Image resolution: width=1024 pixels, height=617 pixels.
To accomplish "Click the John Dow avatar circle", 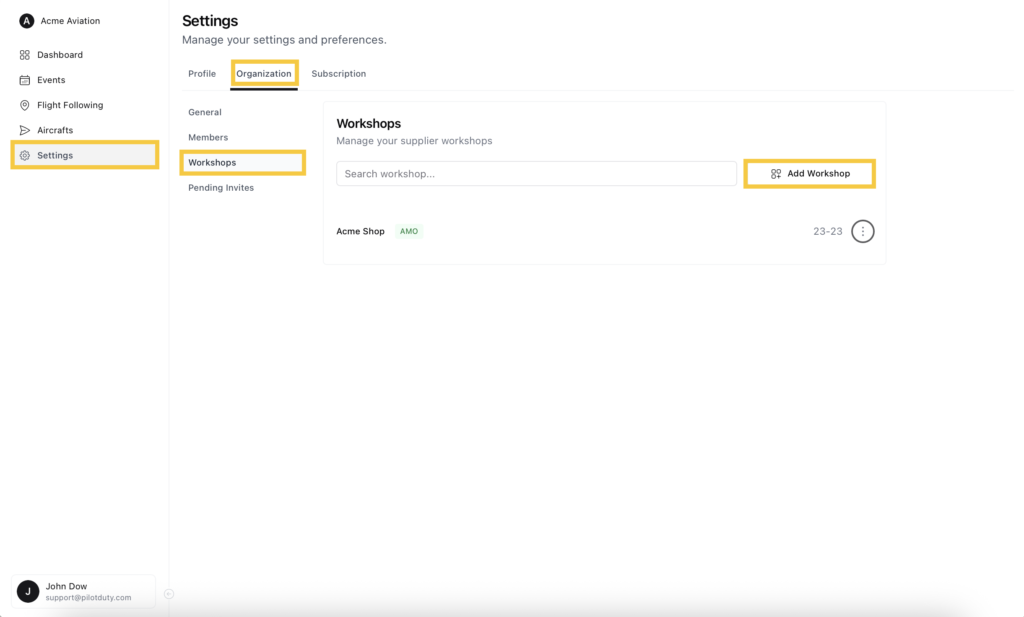I will pos(28,592).
